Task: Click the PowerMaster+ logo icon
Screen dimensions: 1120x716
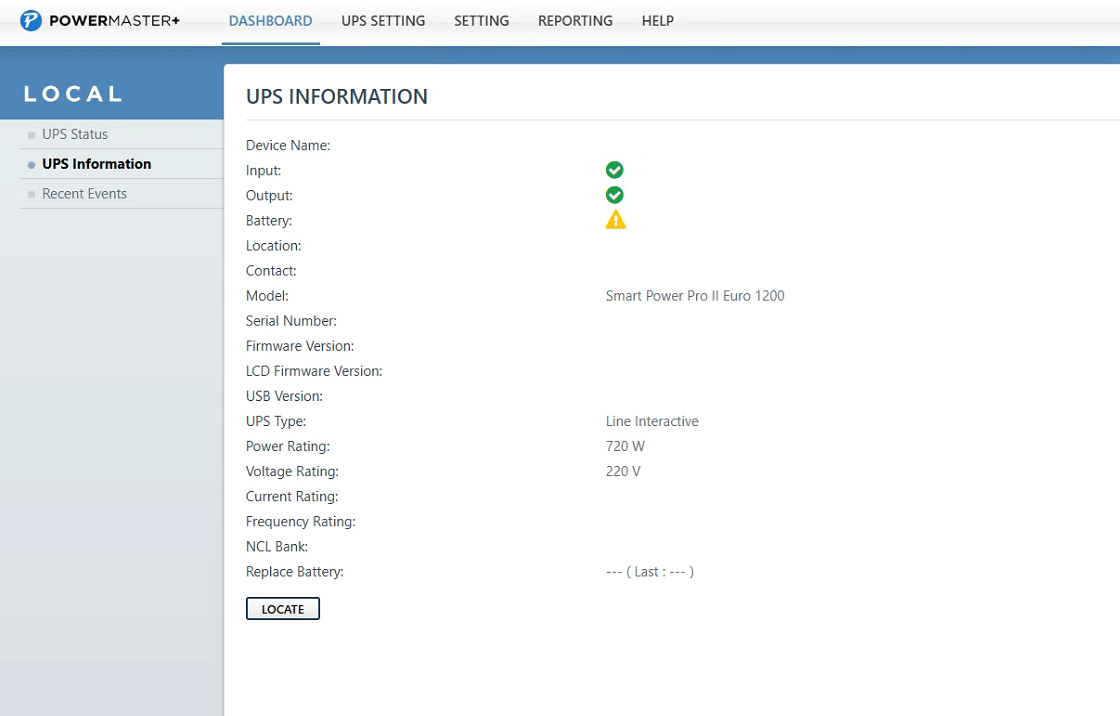Action: (31, 21)
